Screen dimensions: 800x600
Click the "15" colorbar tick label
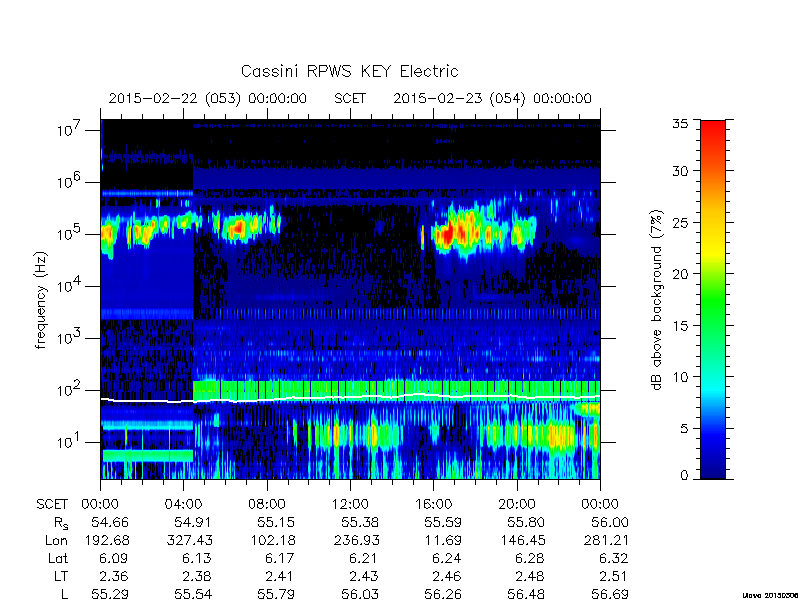(x=681, y=325)
